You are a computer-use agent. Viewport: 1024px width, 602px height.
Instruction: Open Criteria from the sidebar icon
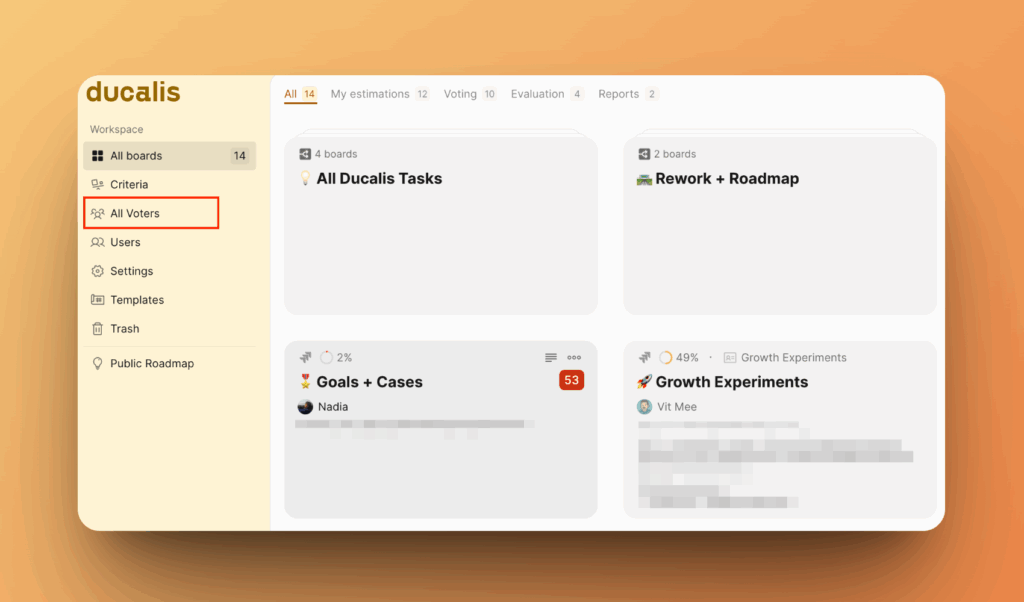[97, 185]
